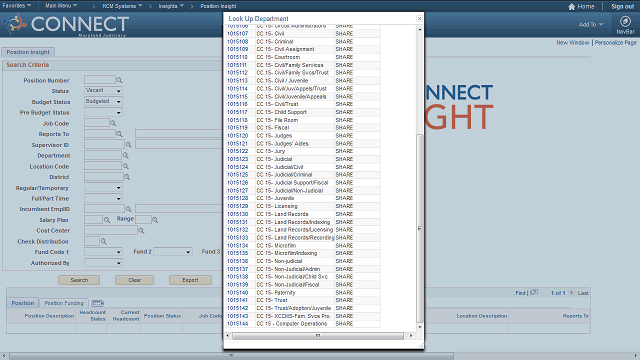
Task: Select department 1015107 CC 15- Civil
Action: [238, 33]
